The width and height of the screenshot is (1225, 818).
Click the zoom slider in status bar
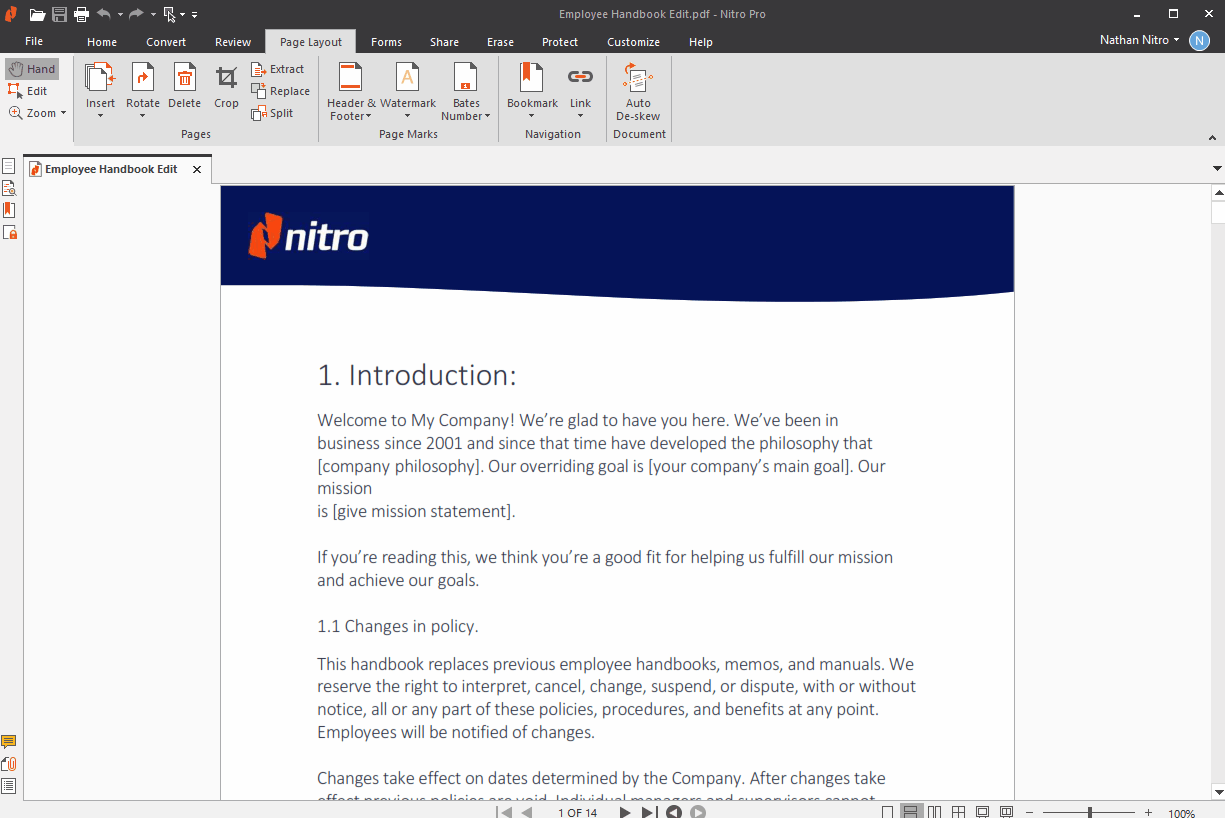click(1089, 812)
